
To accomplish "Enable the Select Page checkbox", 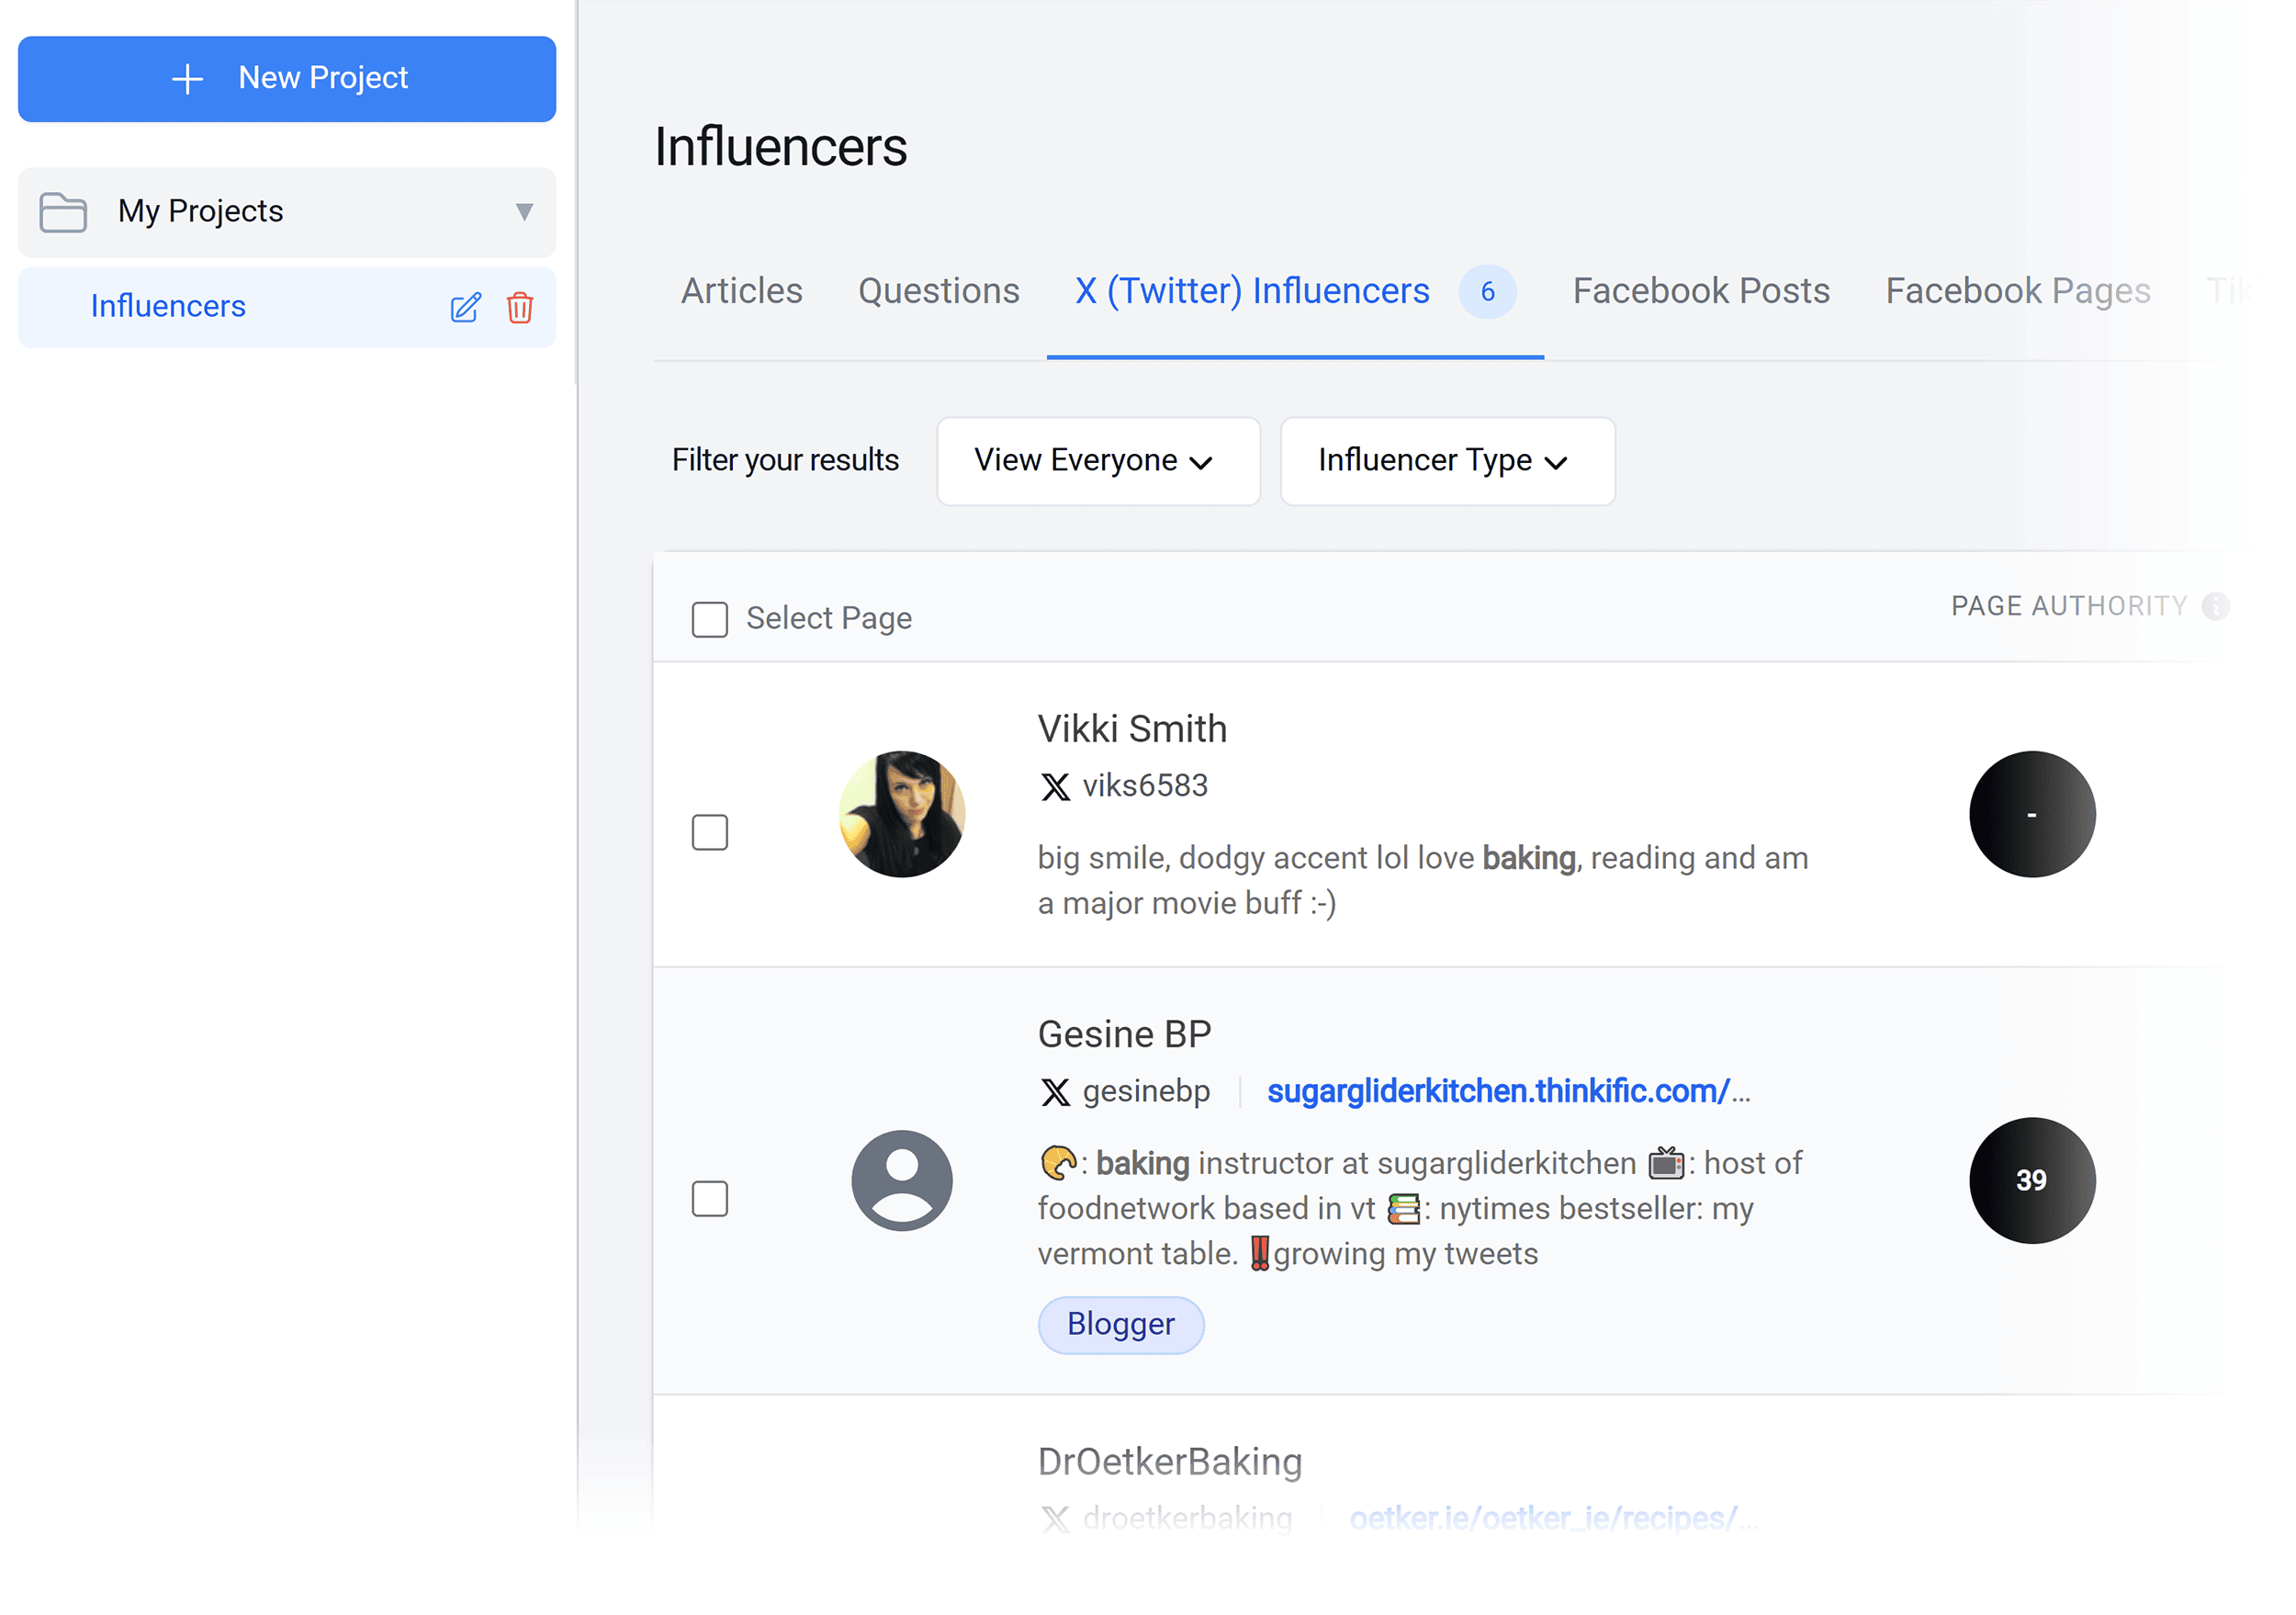I will tap(709, 619).
